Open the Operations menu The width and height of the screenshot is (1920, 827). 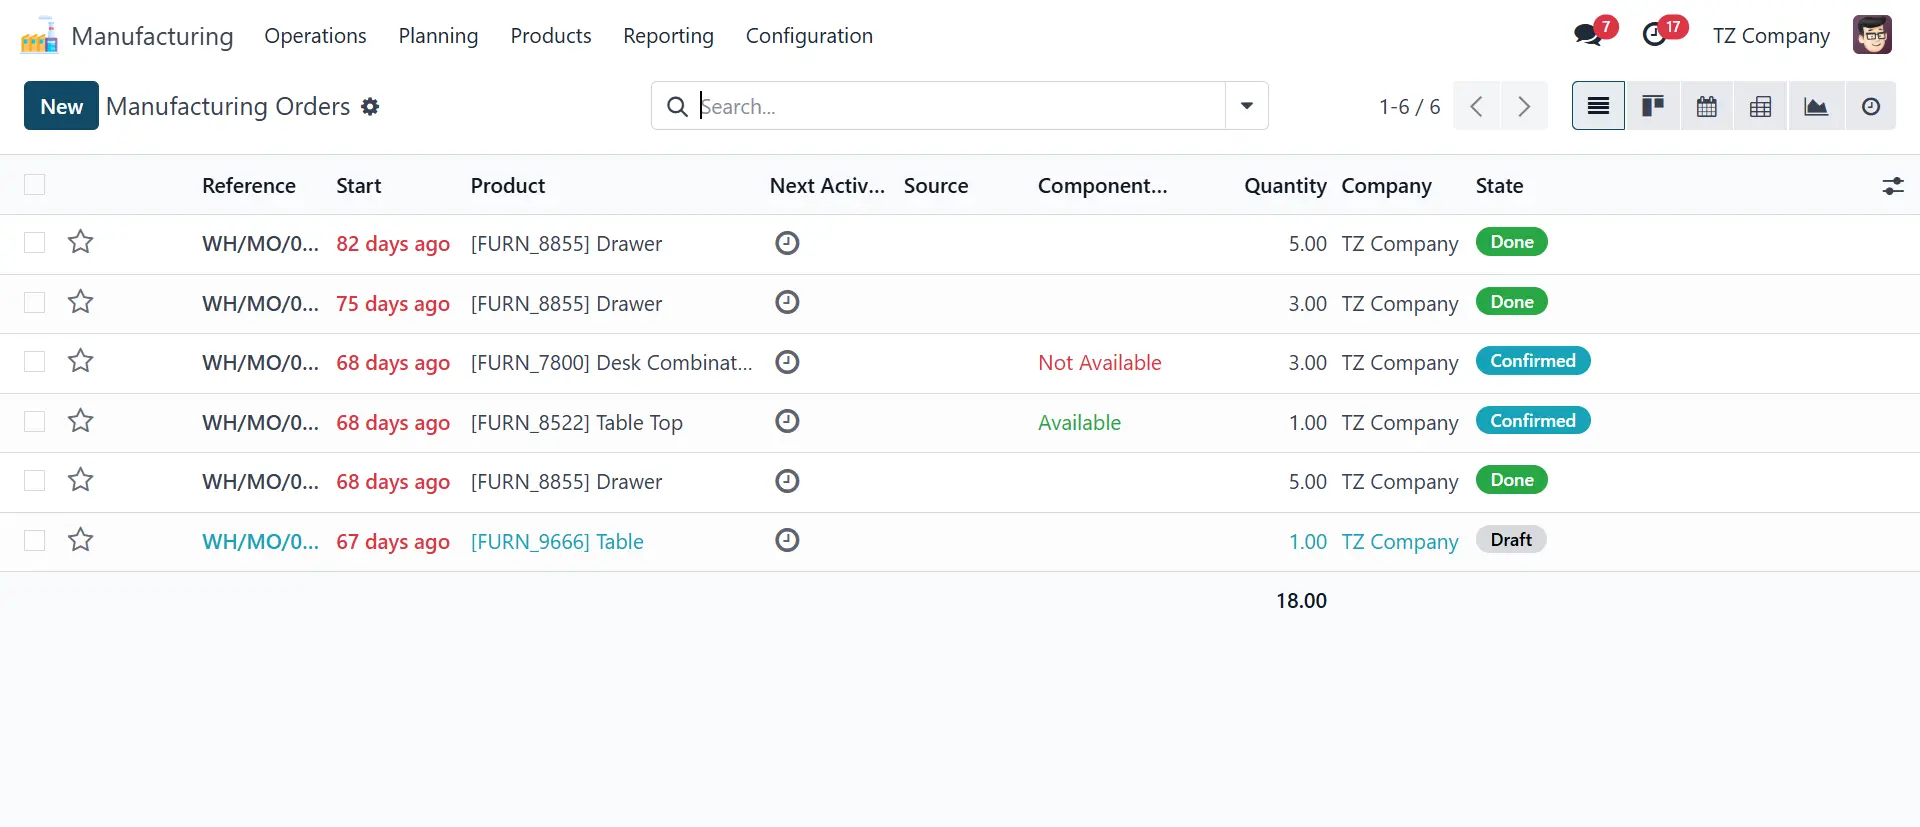315,36
